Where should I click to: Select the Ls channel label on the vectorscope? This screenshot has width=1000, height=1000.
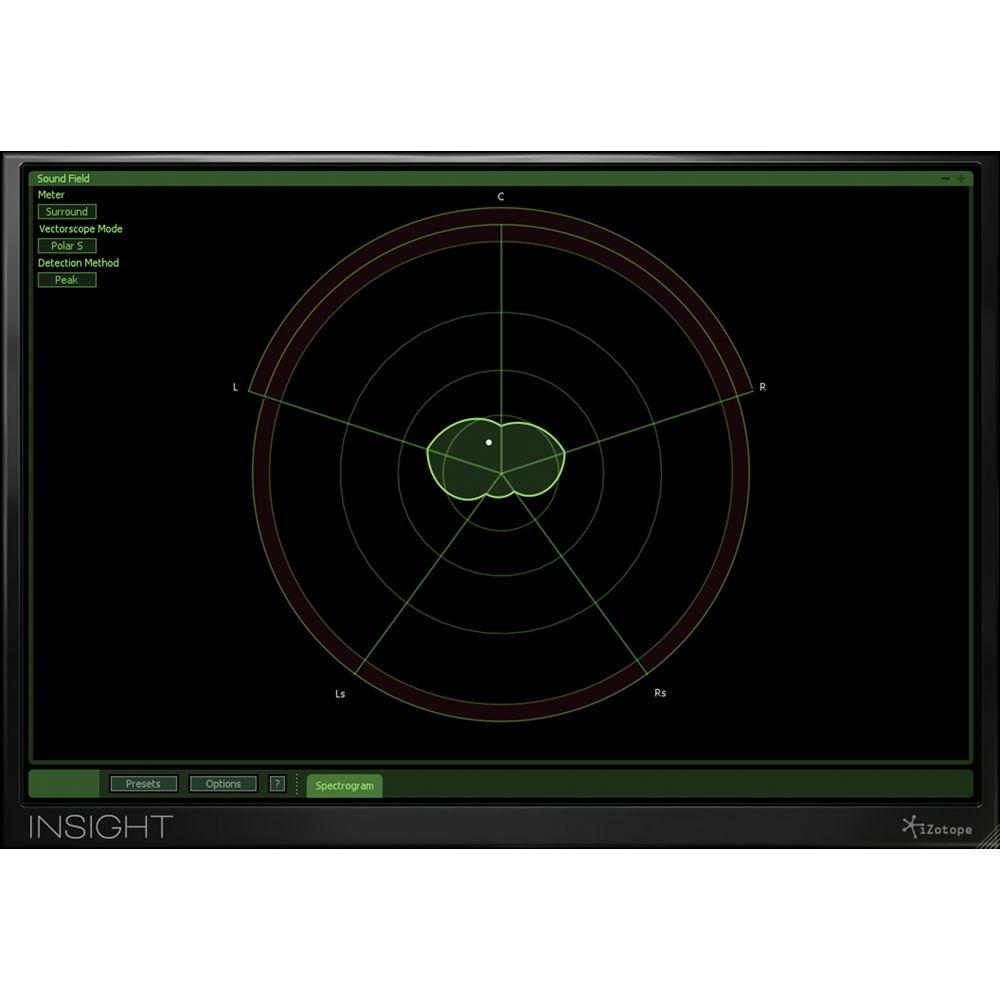point(339,691)
